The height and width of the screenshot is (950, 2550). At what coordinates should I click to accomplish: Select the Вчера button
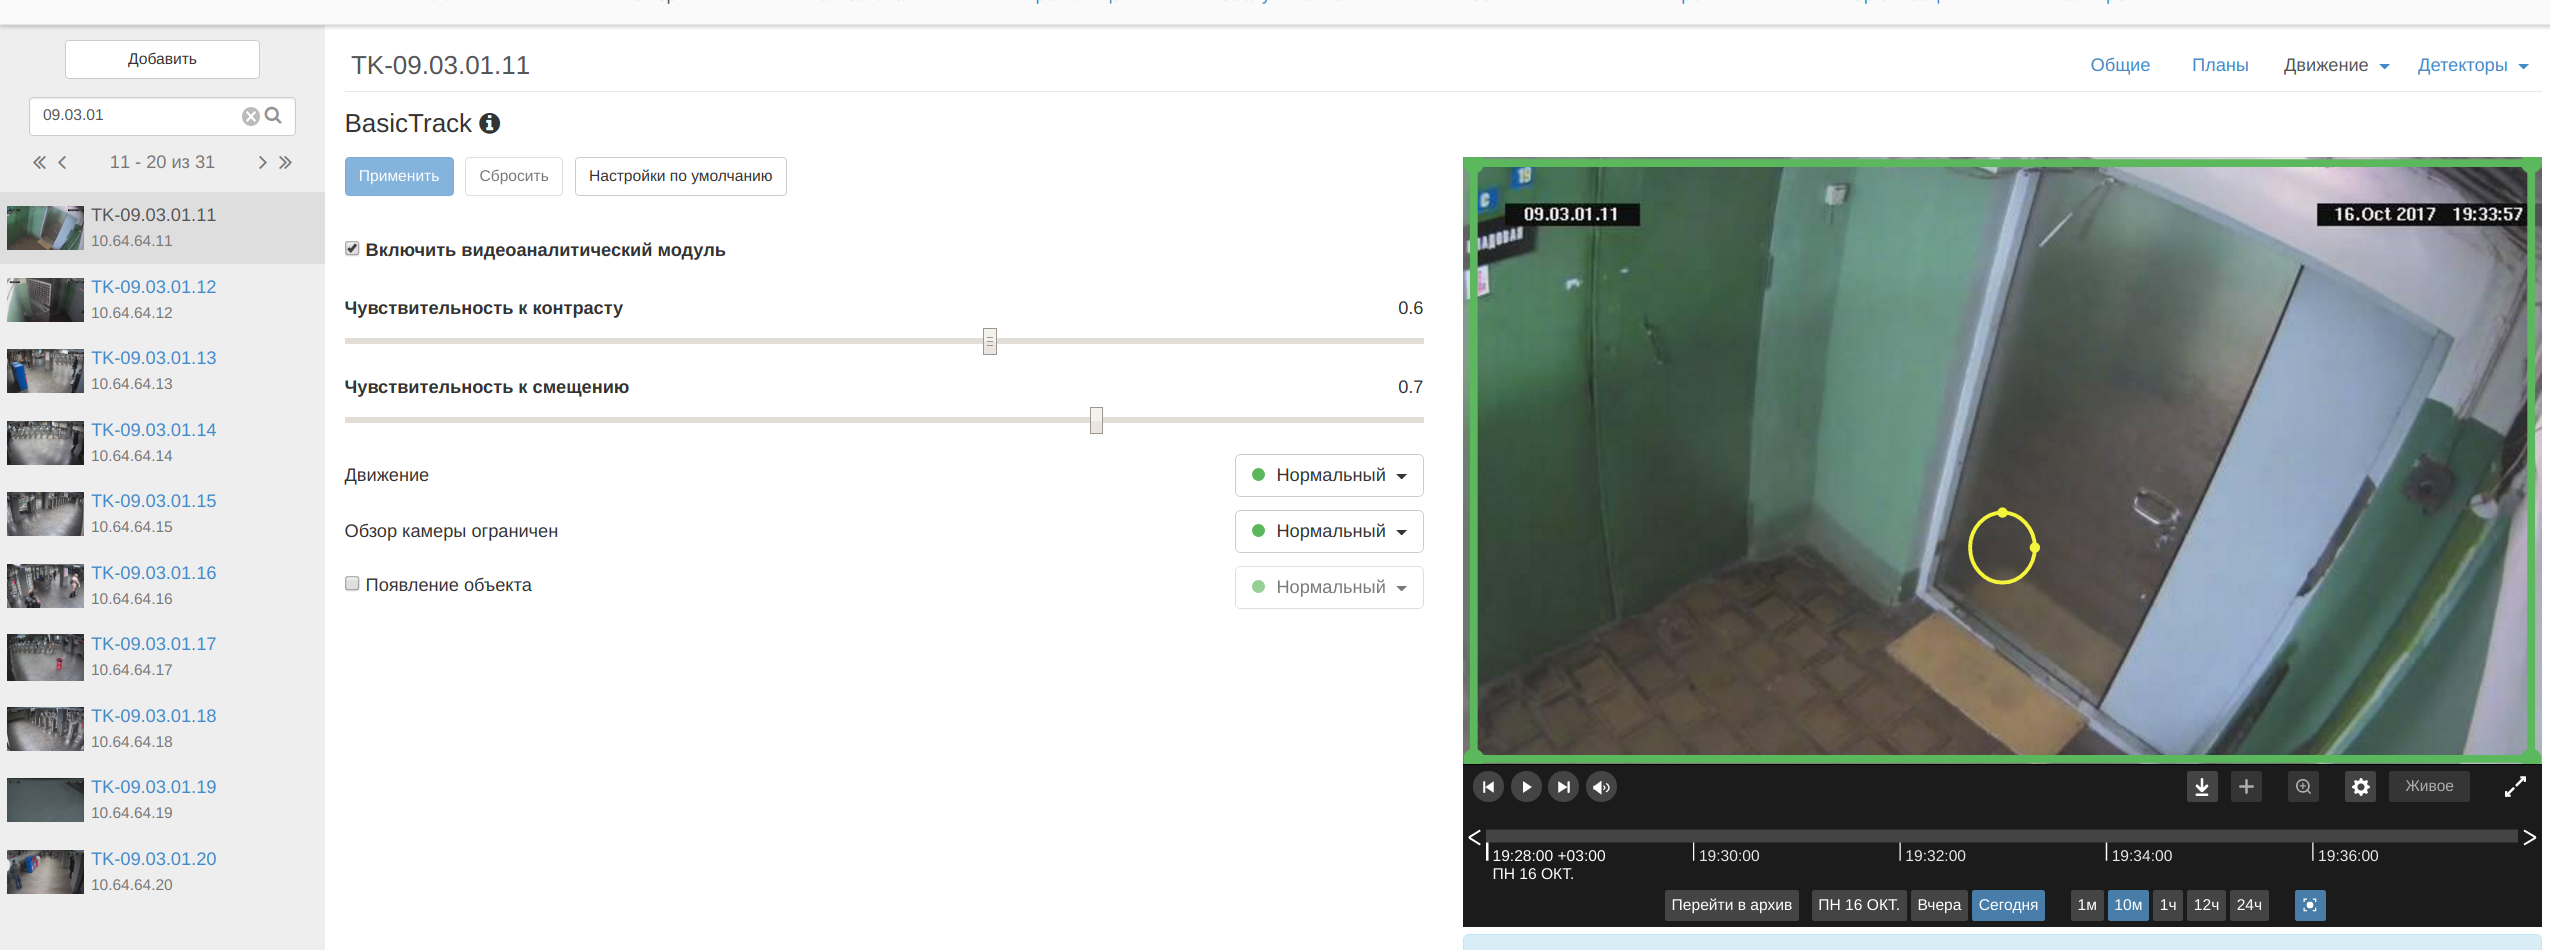pos(1939,905)
